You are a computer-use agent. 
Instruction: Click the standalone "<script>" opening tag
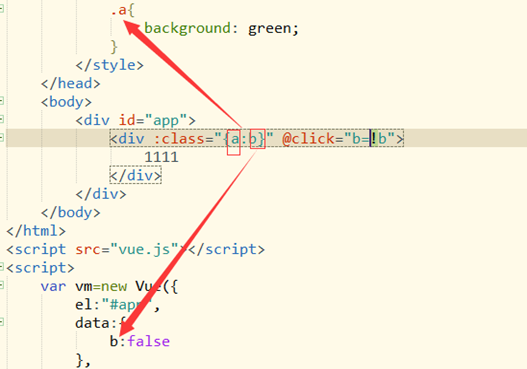pyautogui.click(x=40, y=268)
